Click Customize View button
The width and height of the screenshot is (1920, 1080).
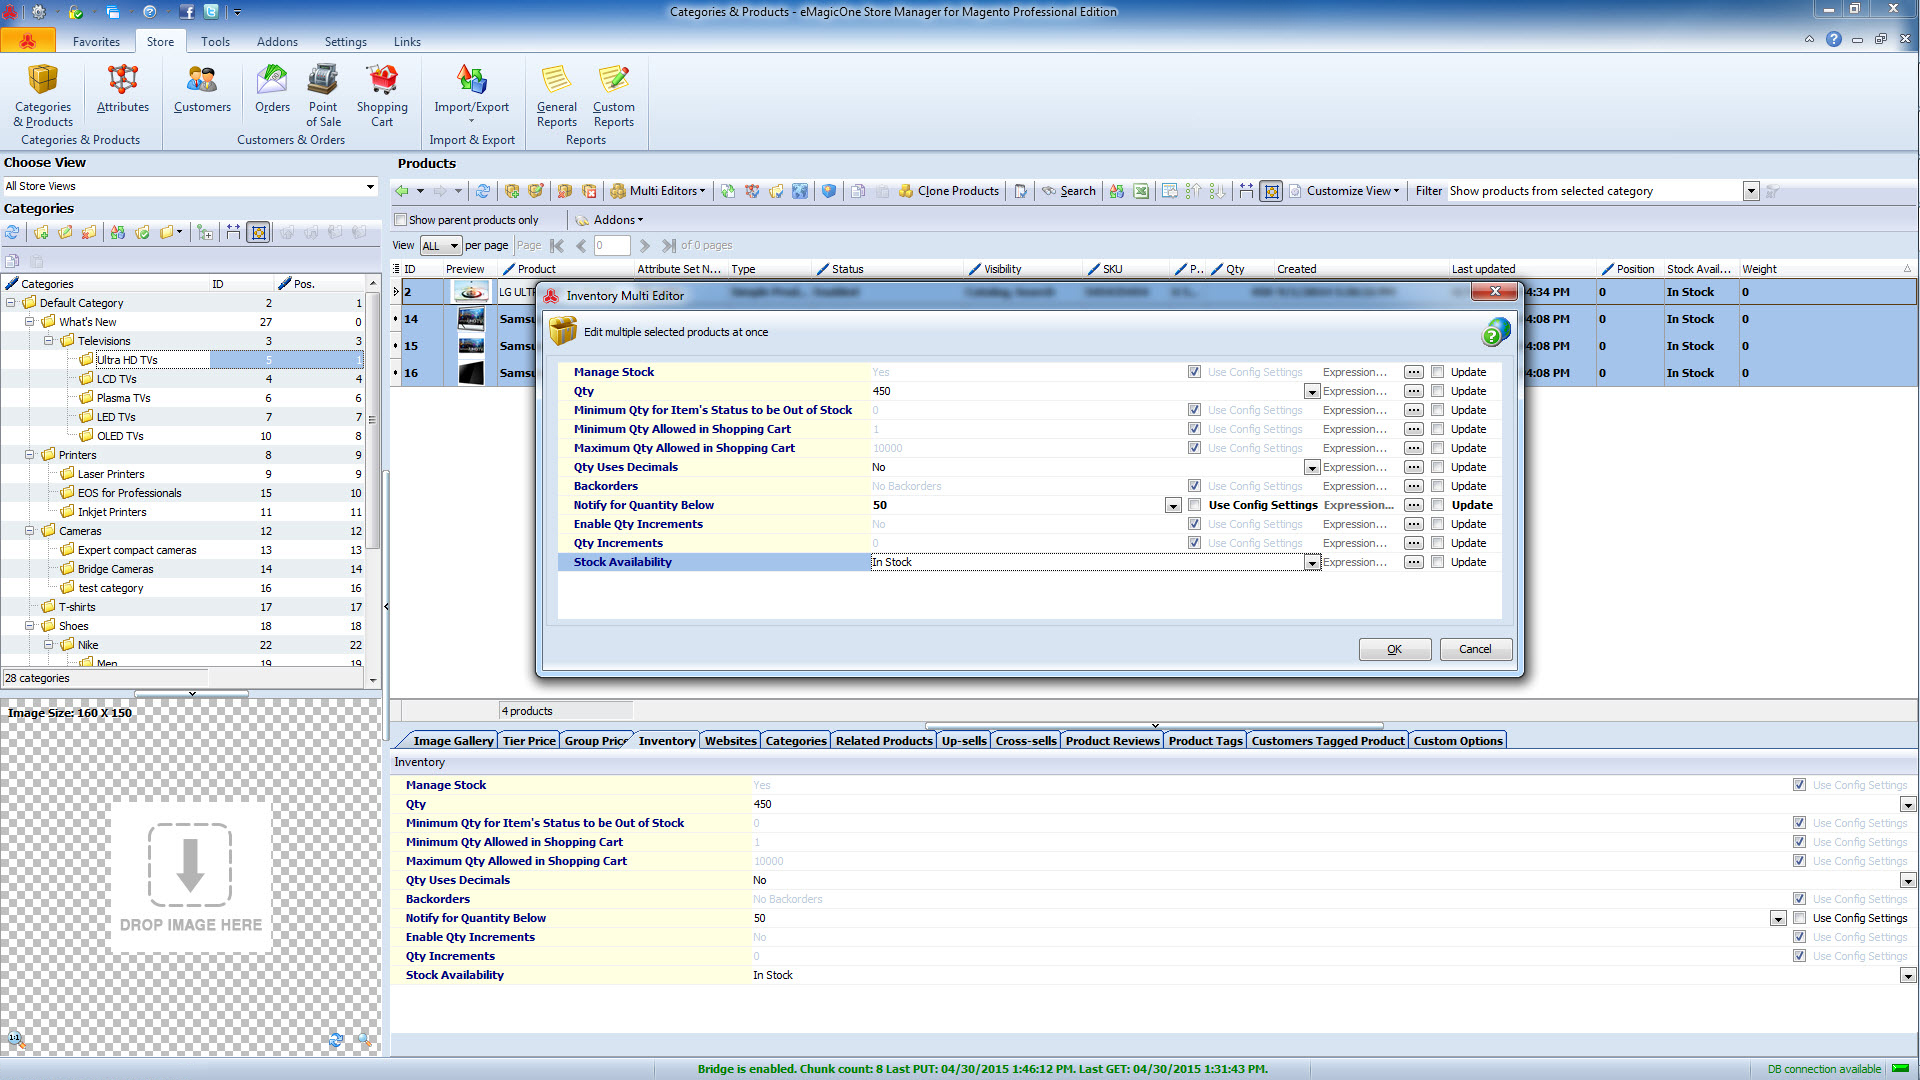point(1345,191)
